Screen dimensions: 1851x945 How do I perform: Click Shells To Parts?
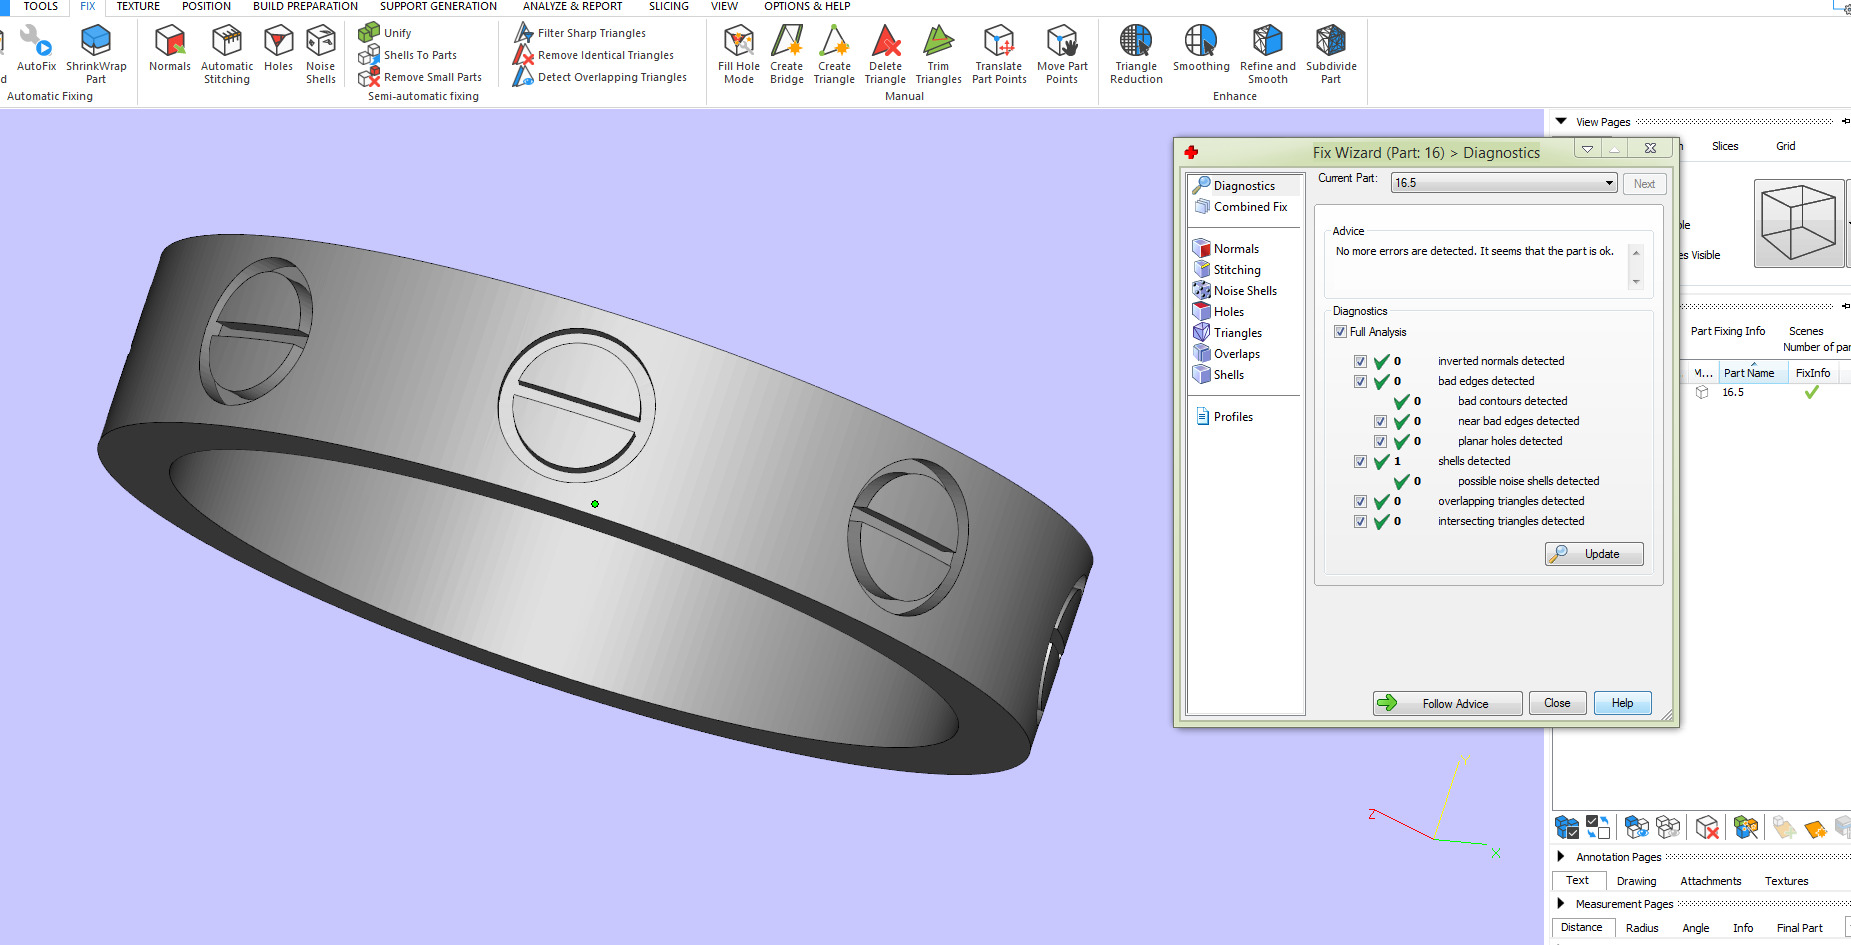[x=408, y=55]
